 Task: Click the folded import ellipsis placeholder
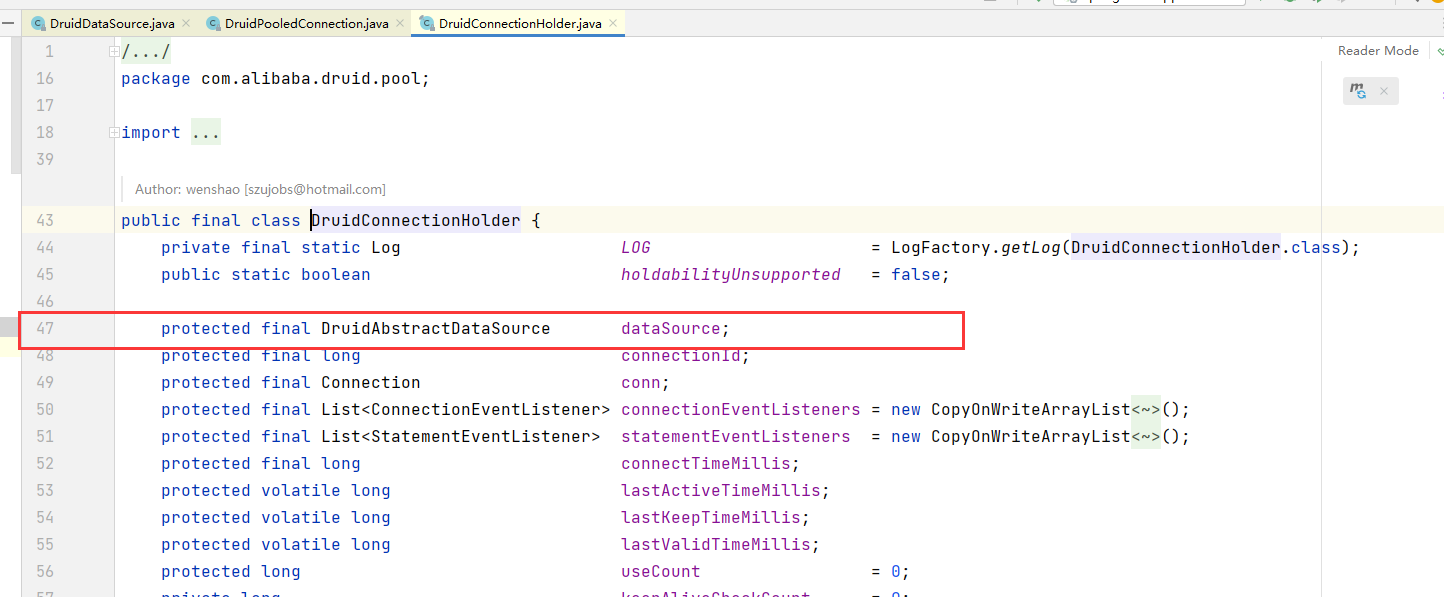pyautogui.click(x=206, y=133)
